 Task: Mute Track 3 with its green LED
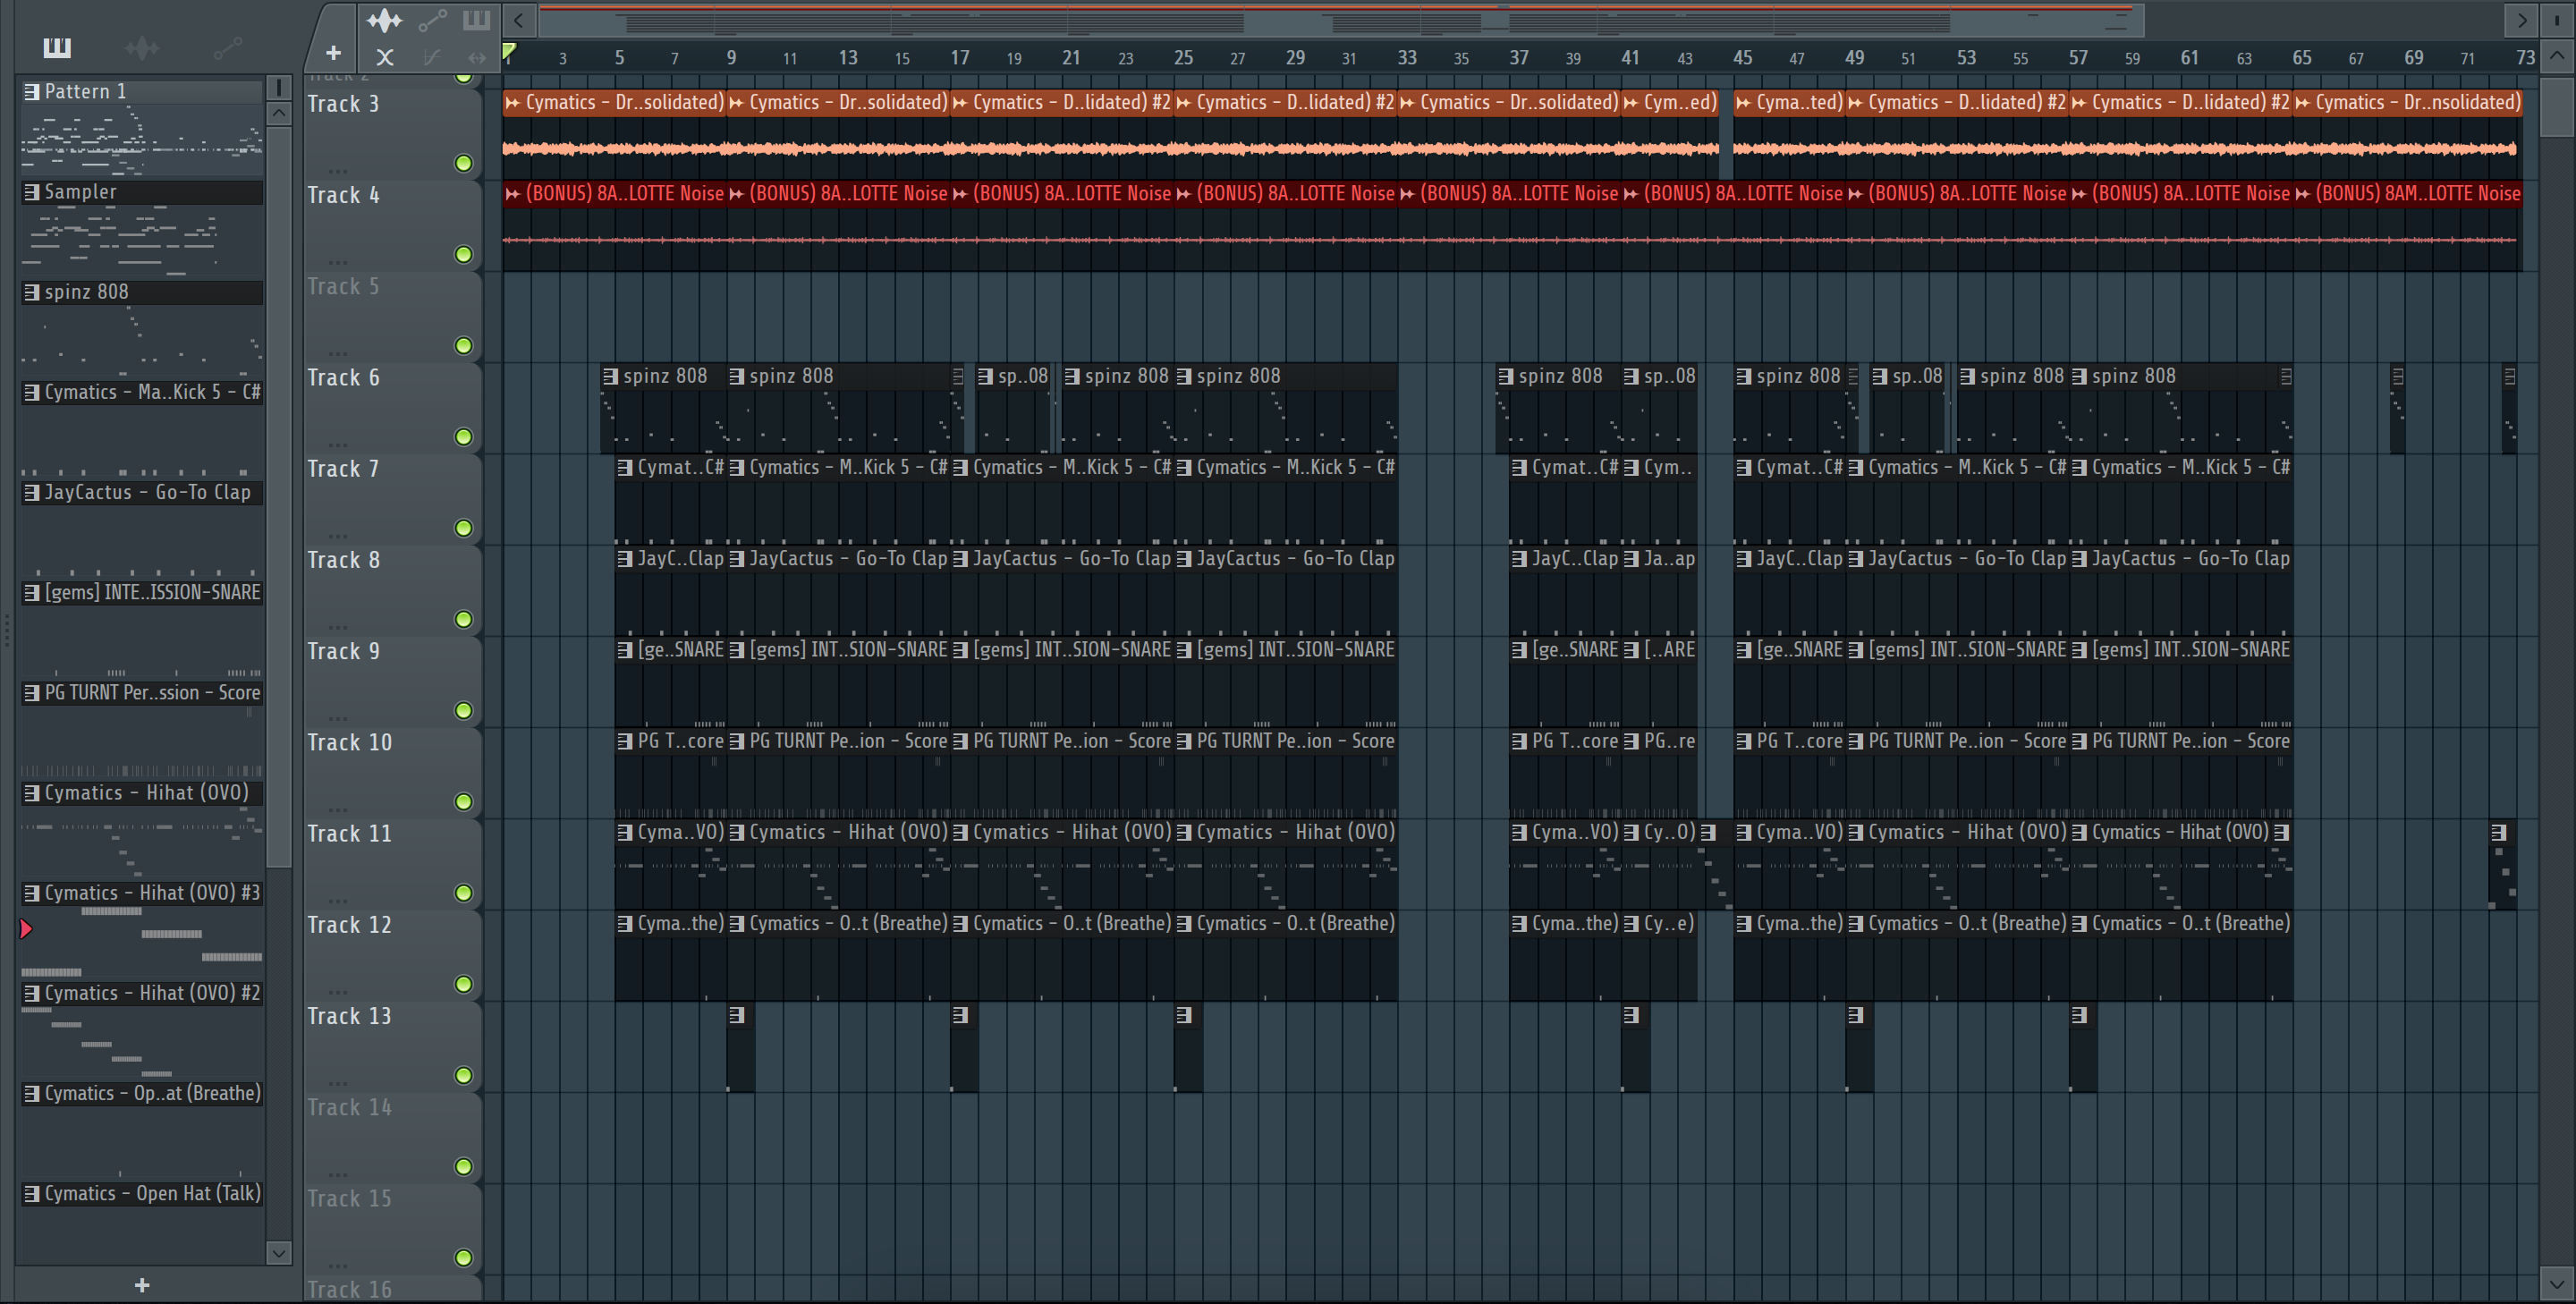(463, 163)
